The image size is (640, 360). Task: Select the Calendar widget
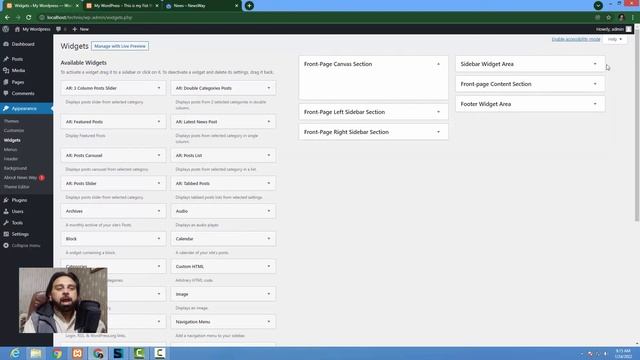coord(223,239)
